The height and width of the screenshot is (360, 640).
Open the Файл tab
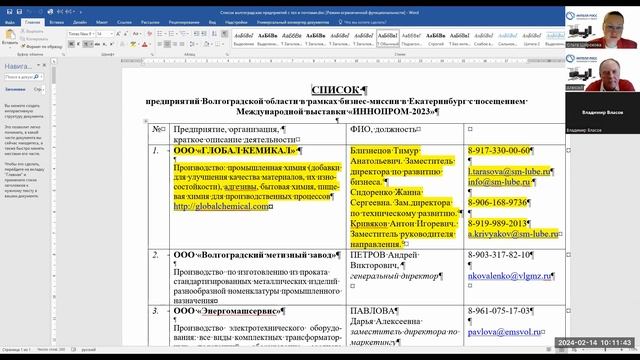click(10, 22)
